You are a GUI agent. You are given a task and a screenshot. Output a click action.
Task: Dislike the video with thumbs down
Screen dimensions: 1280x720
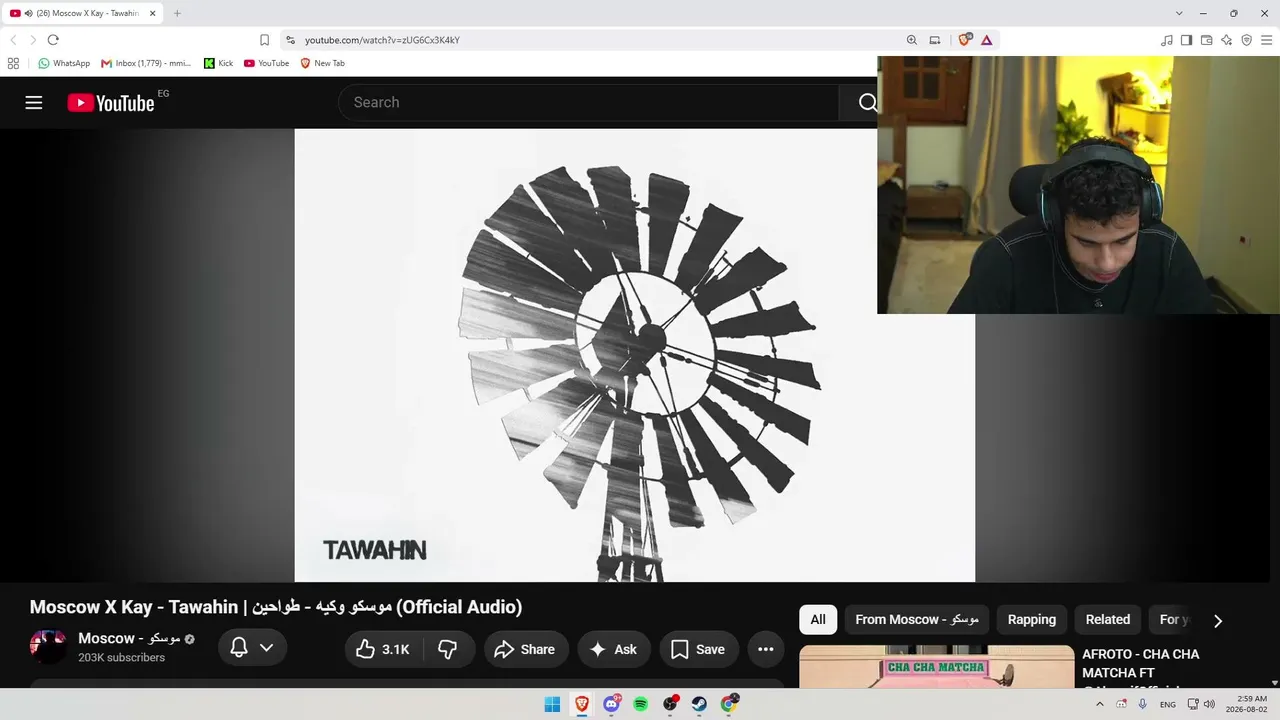[447, 649]
